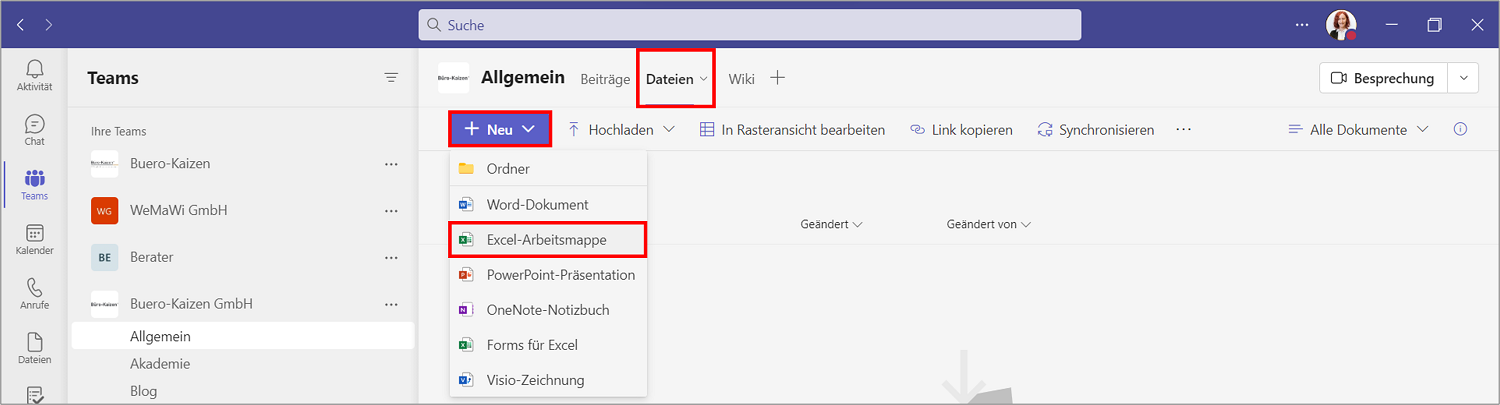Open Dateien in the left rail
The image size is (1500, 405).
tap(35, 349)
